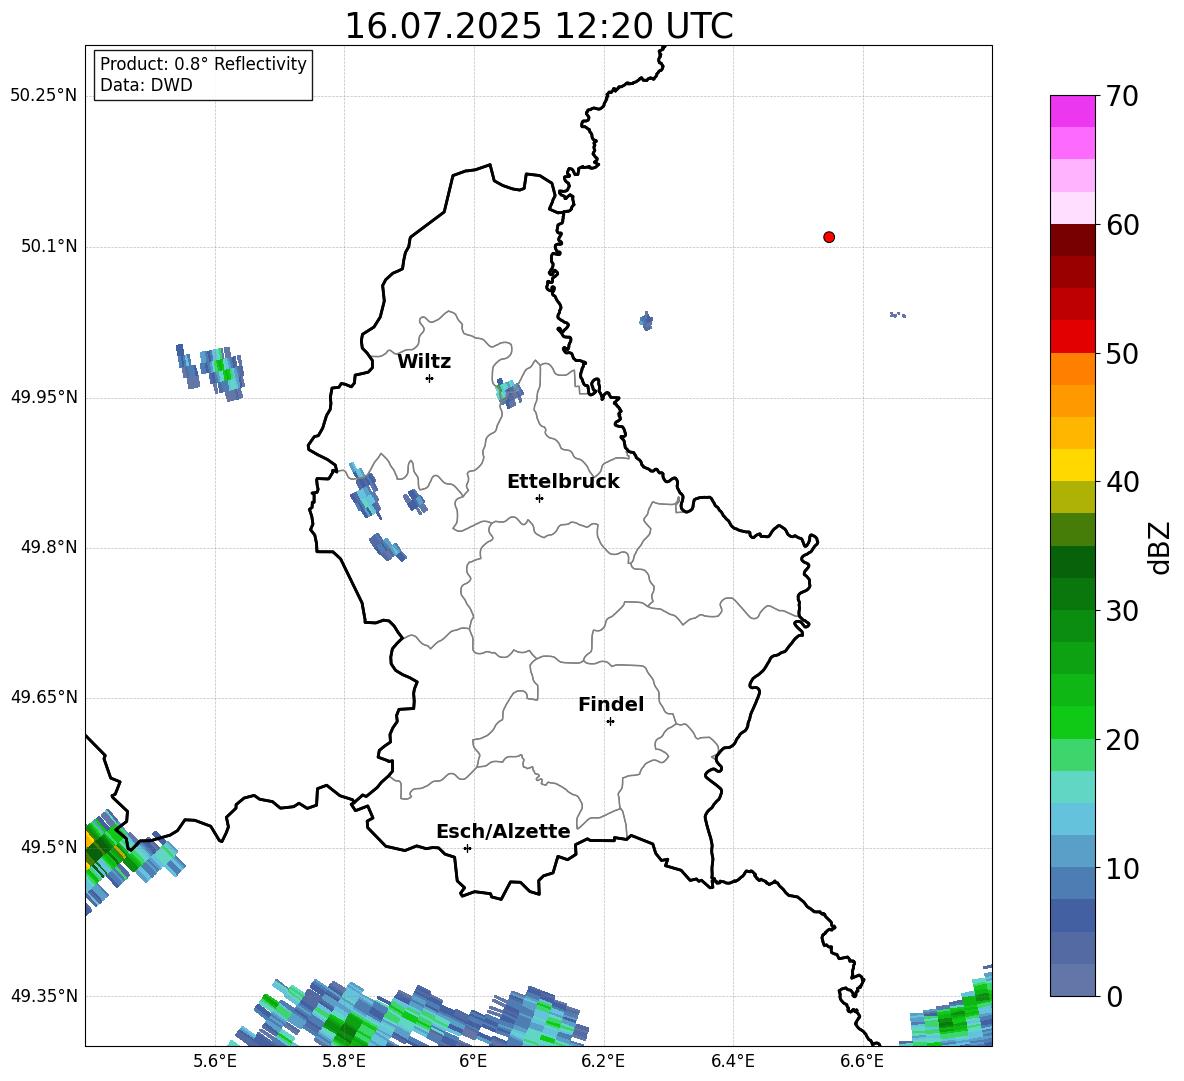Click the 49.8°N latitude label
This screenshot has width=1184, height=1081.
(49, 547)
